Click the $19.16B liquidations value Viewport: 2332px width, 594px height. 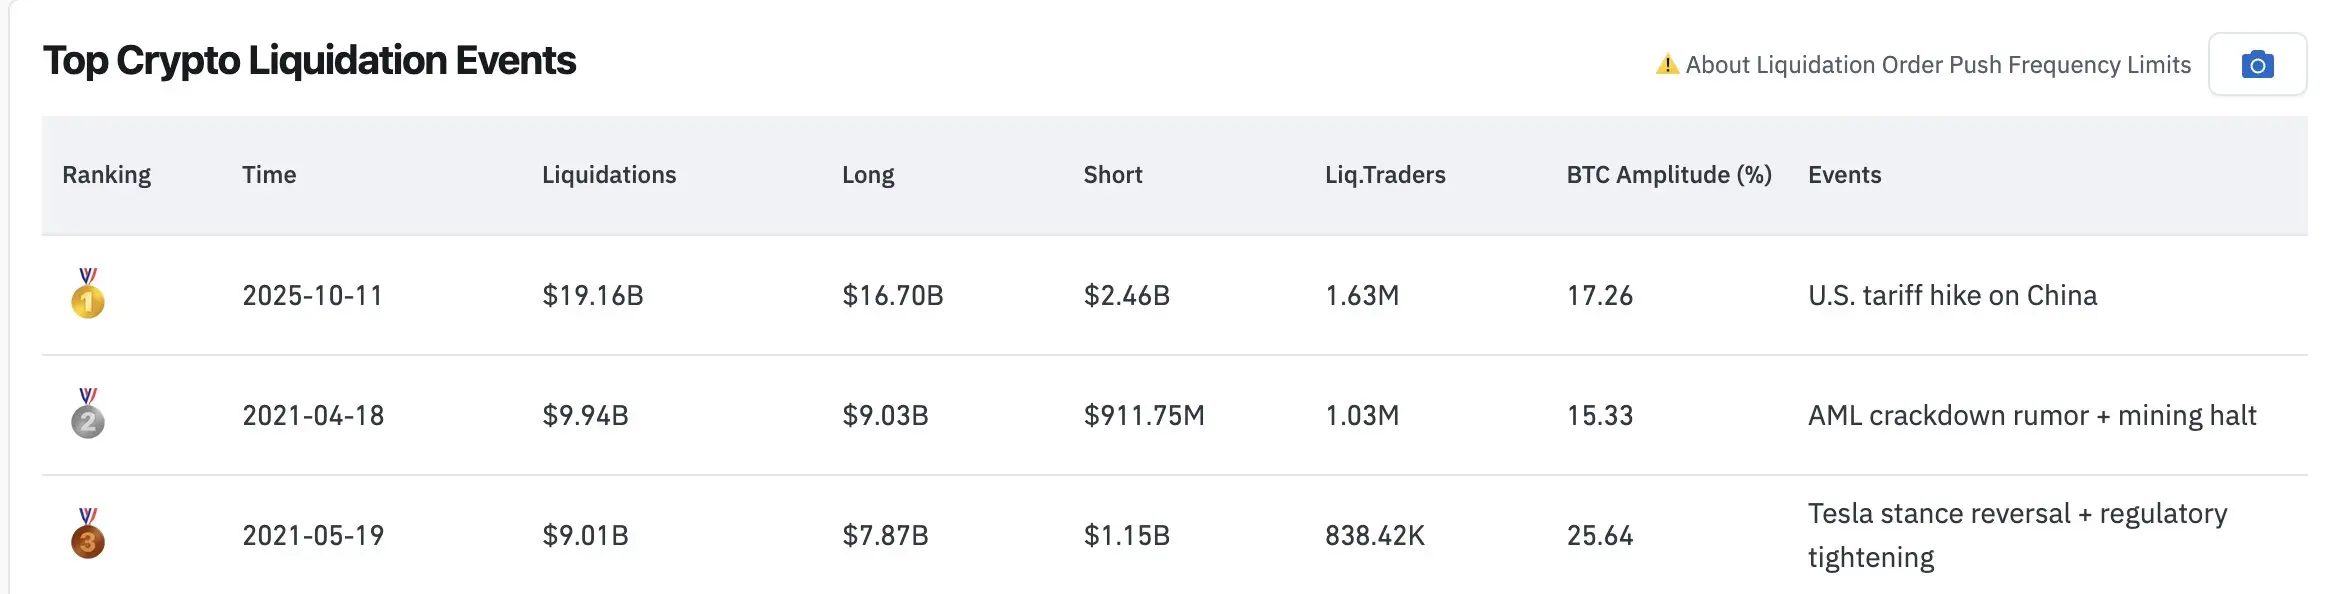point(593,296)
